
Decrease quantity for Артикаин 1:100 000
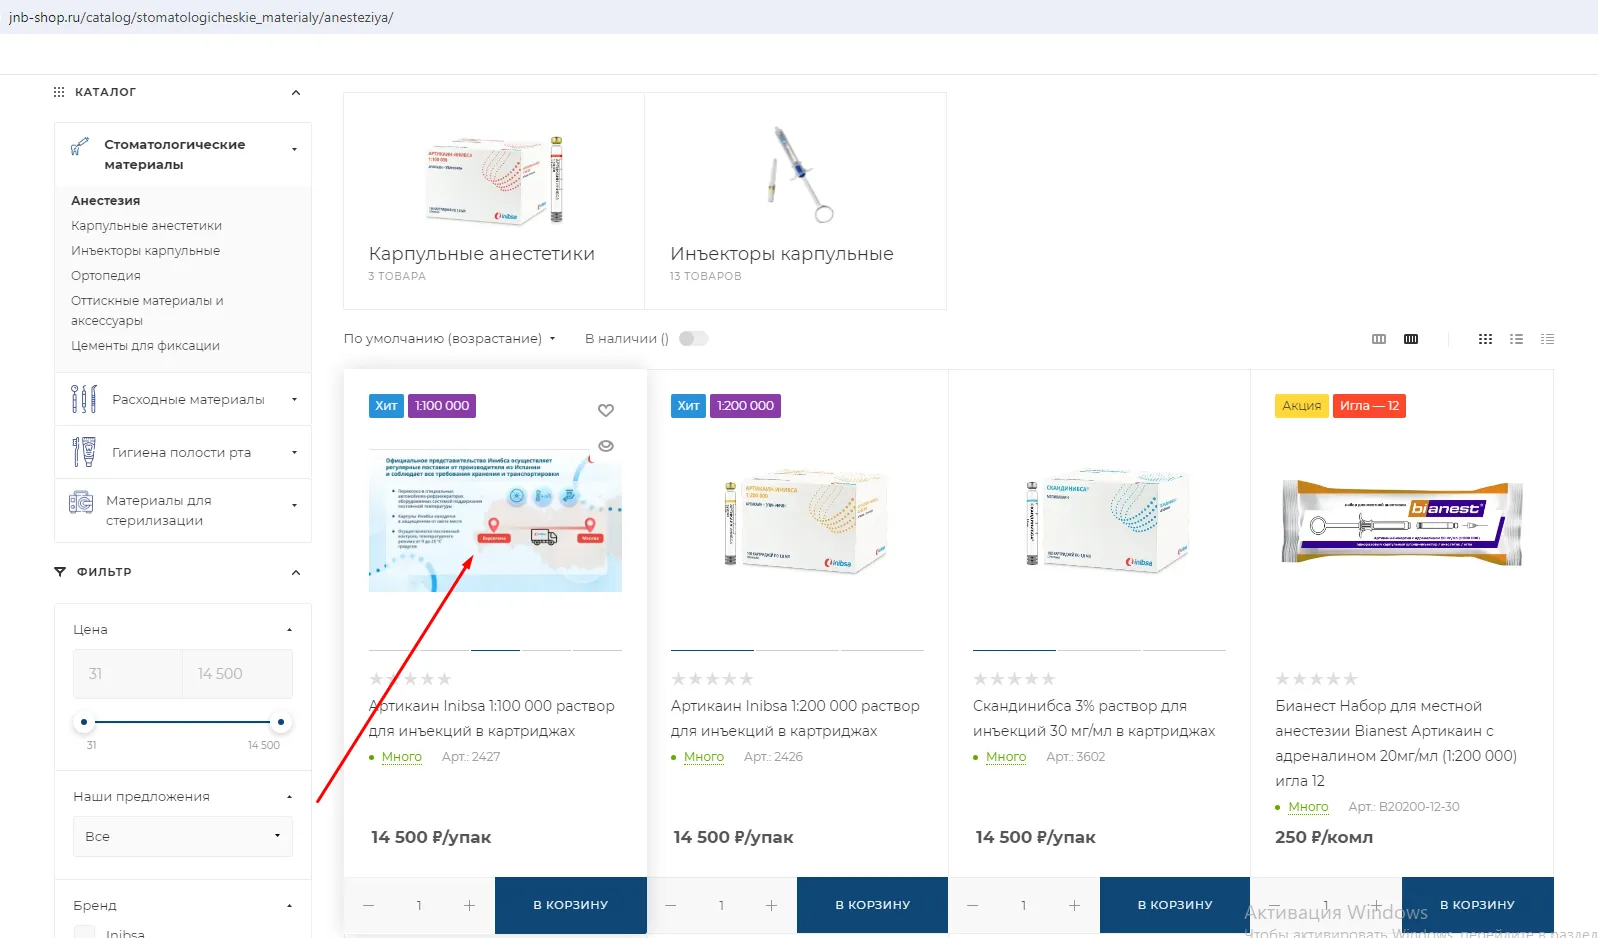[369, 905]
